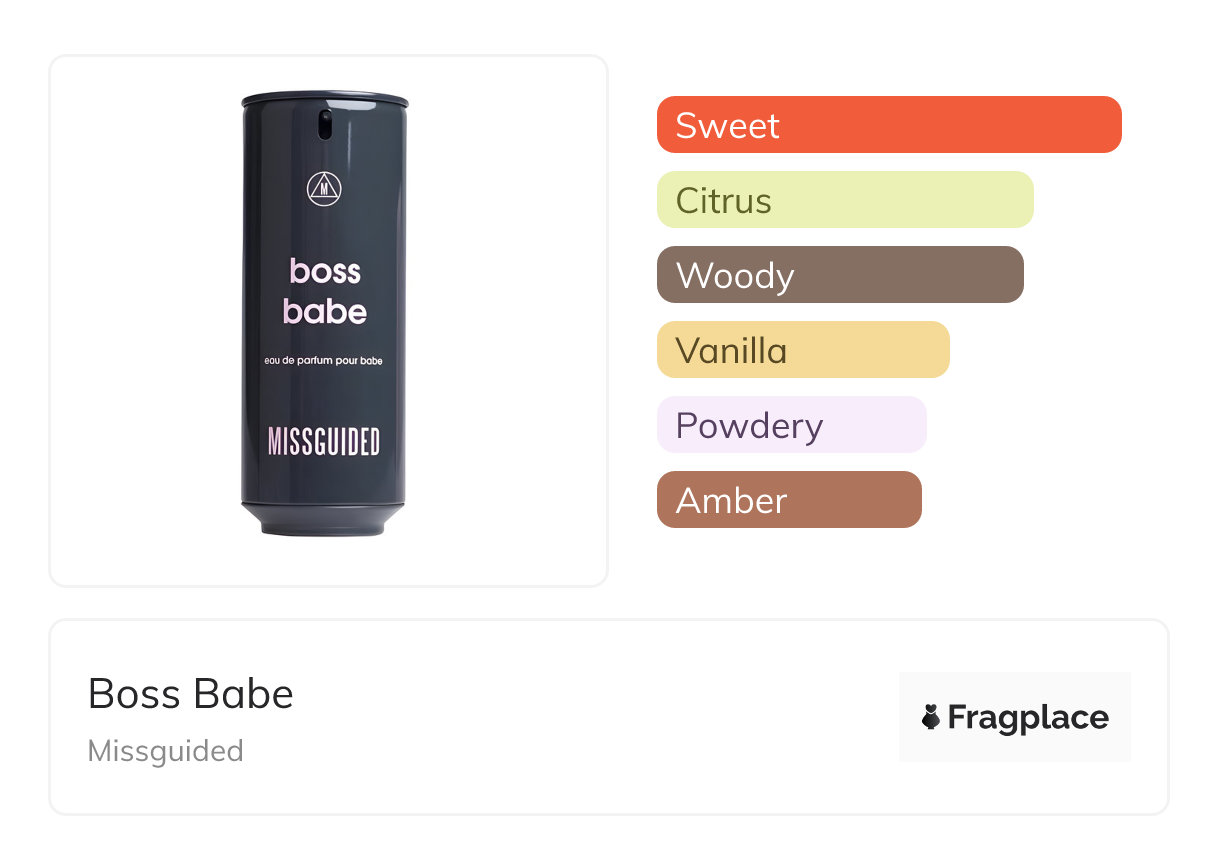Viewport: 1218px width, 864px height.
Task: Click the Missguided brand name link
Action: tap(166, 751)
